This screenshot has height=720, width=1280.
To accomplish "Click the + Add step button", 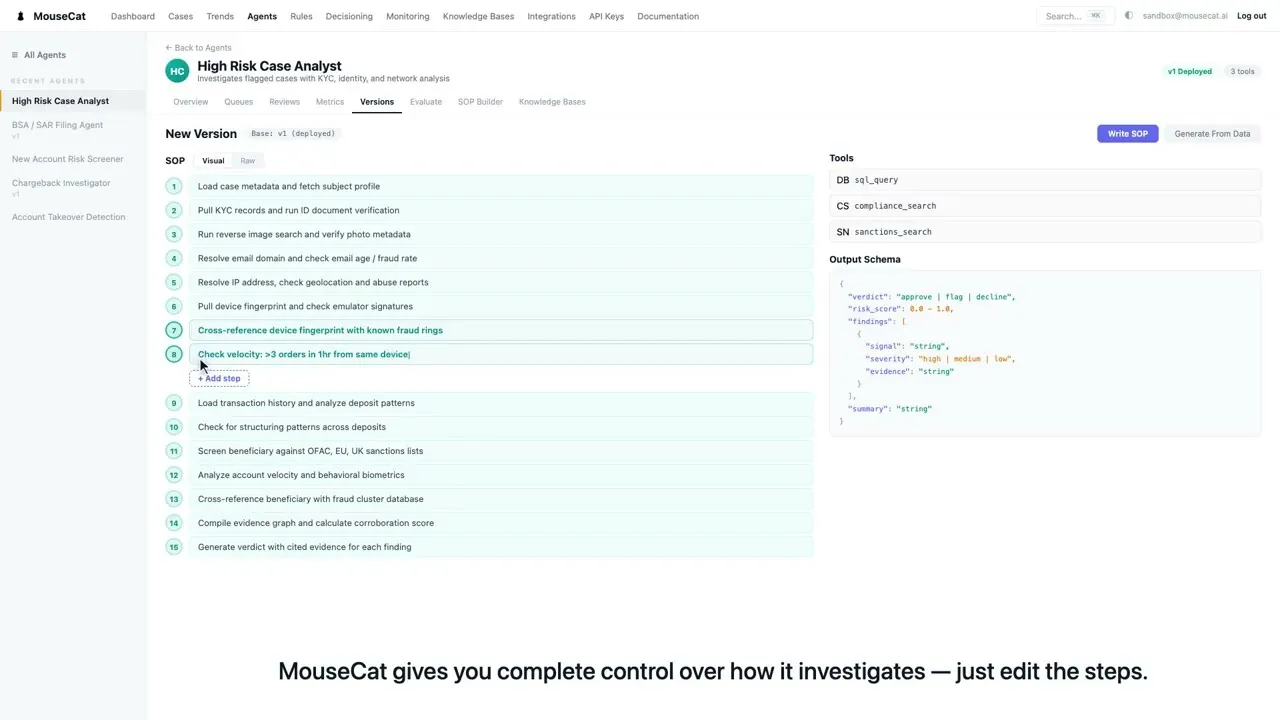I will click(x=219, y=379).
